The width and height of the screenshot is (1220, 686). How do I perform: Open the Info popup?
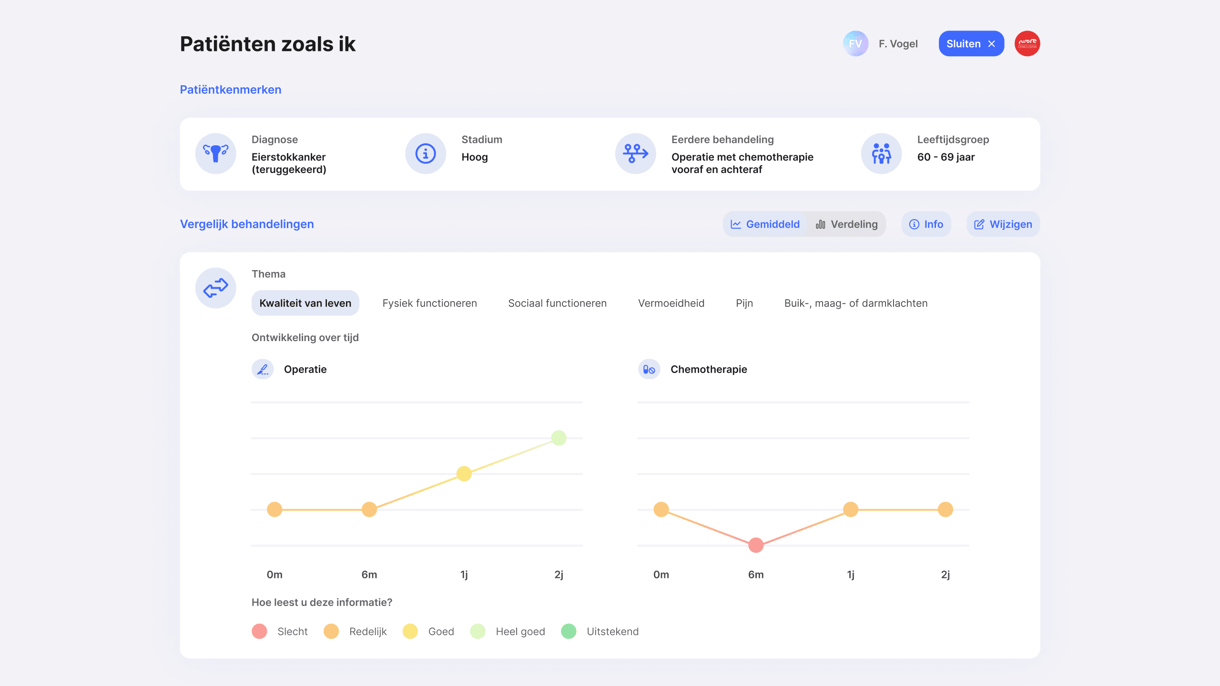(x=926, y=224)
